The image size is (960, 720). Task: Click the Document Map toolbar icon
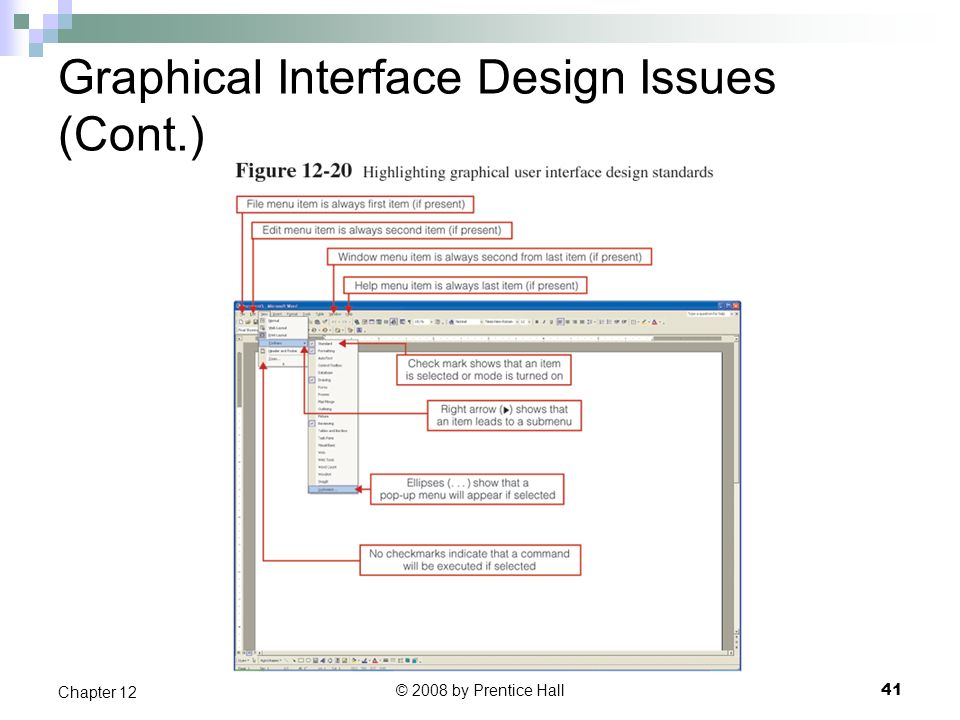tap(402, 321)
